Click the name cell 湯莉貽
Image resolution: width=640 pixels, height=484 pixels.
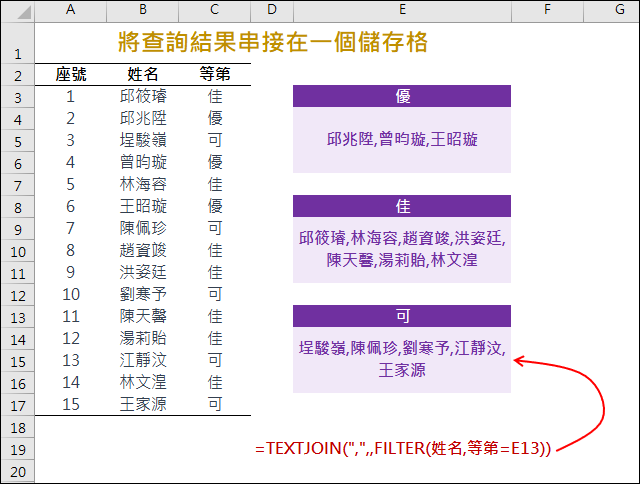pyautogui.click(x=142, y=339)
